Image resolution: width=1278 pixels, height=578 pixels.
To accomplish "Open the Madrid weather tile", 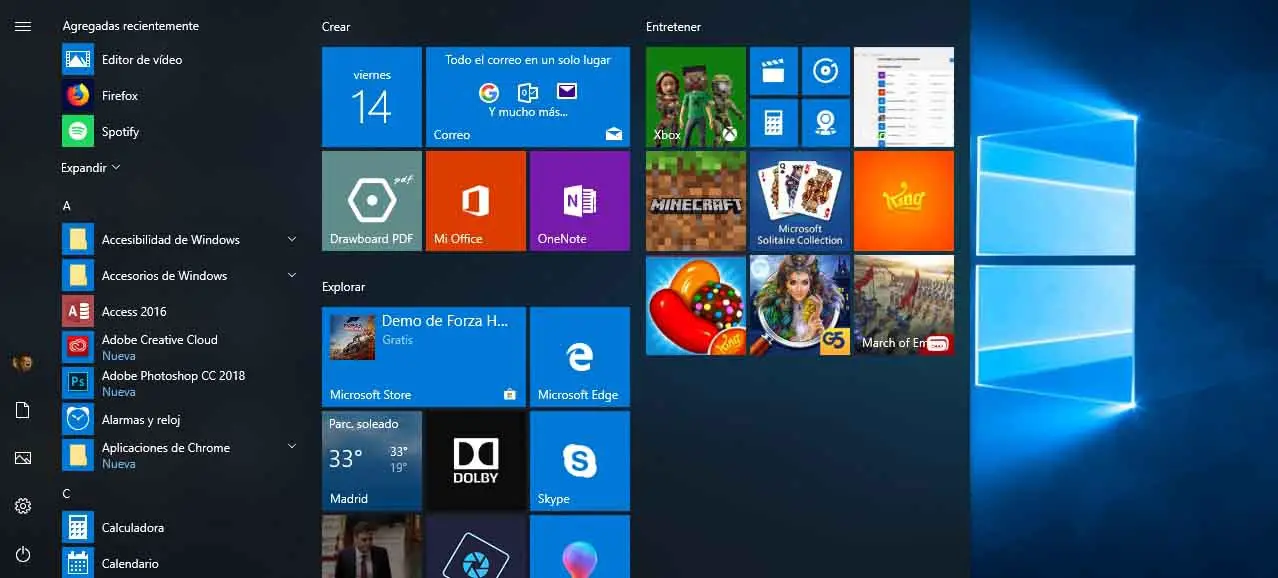I will pos(372,461).
